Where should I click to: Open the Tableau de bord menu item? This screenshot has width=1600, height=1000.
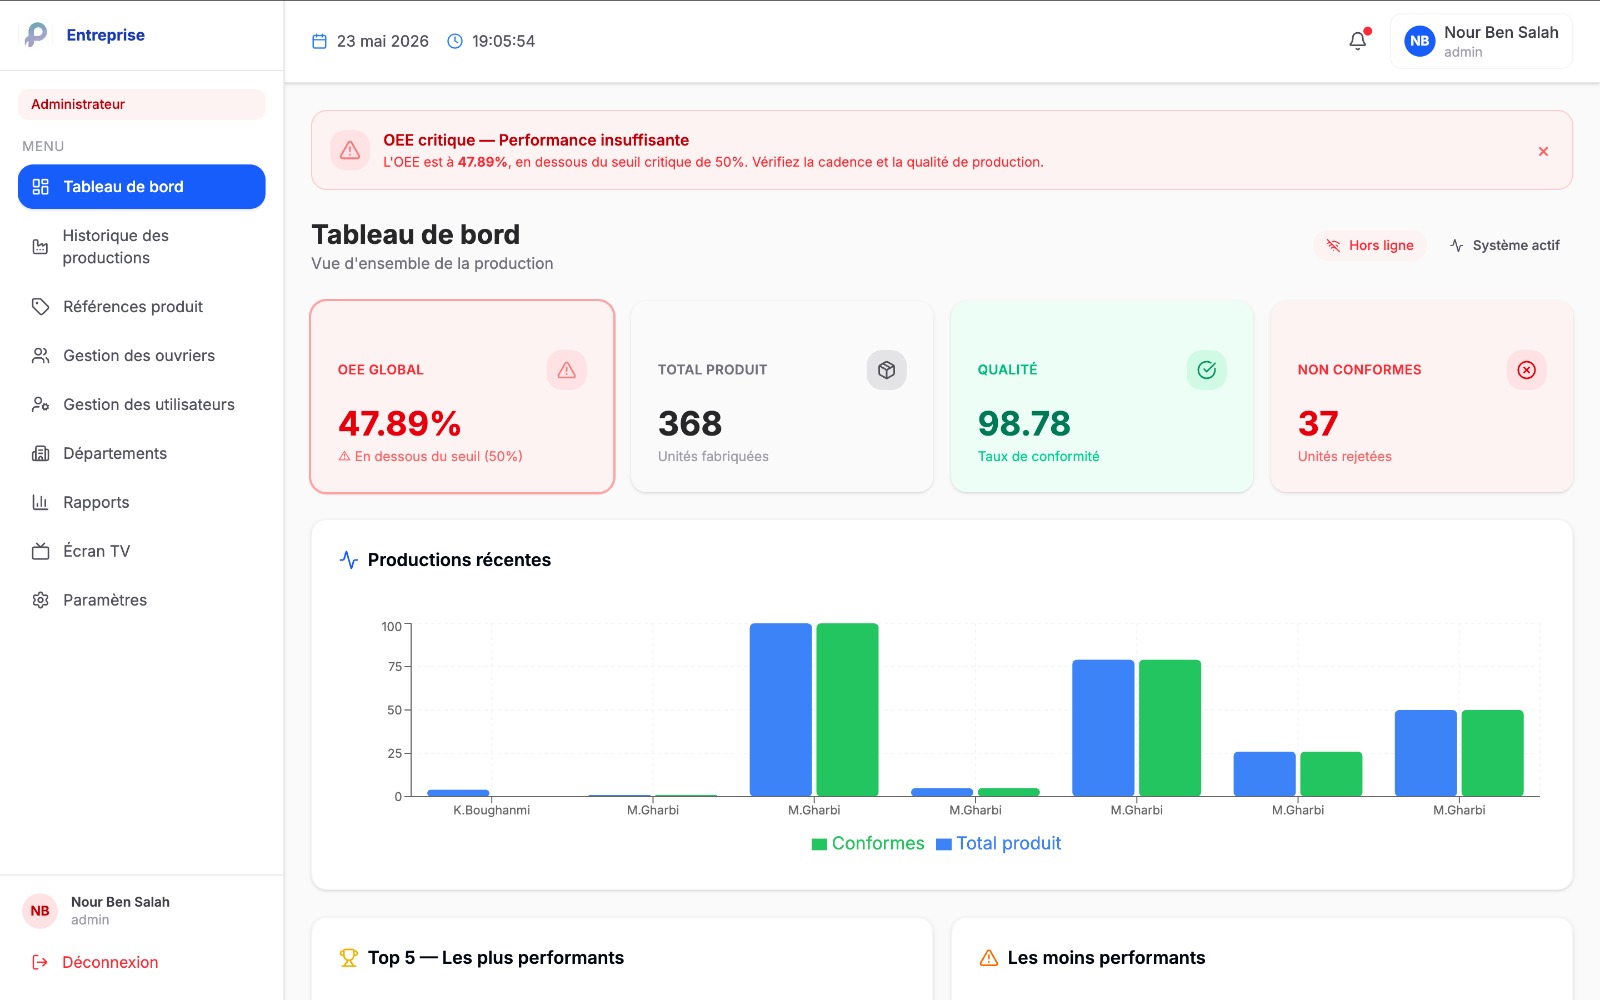(142, 187)
